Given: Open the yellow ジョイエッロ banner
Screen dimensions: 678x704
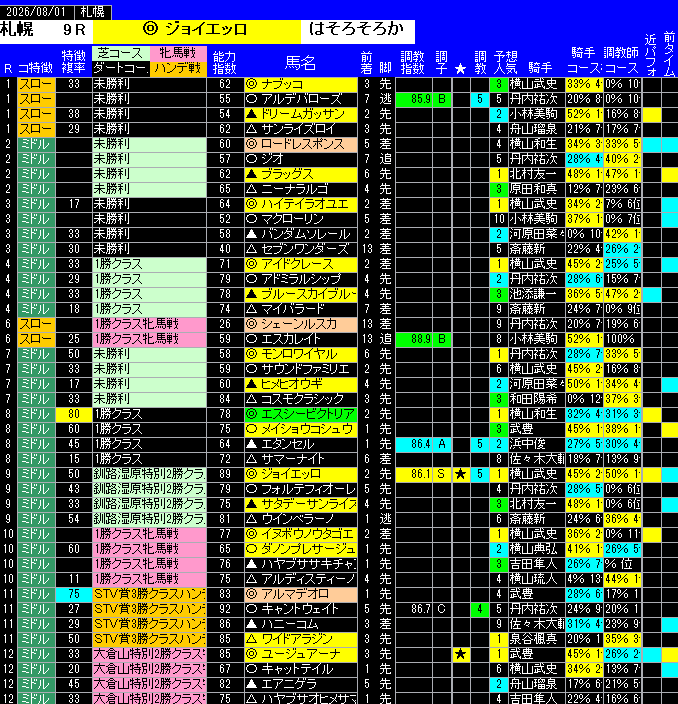Looking at the screenshot, I should point(196,31).
